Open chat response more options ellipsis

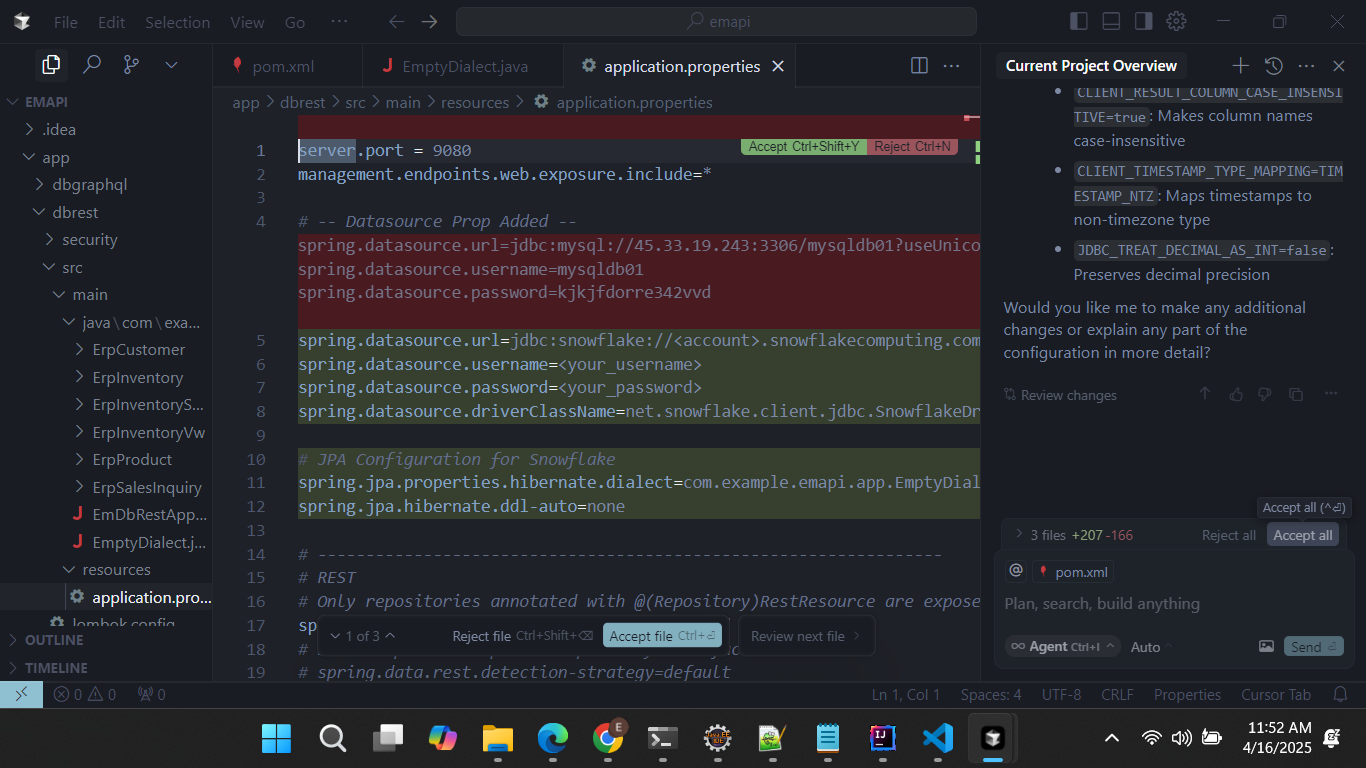click(x=1331, y=394)
